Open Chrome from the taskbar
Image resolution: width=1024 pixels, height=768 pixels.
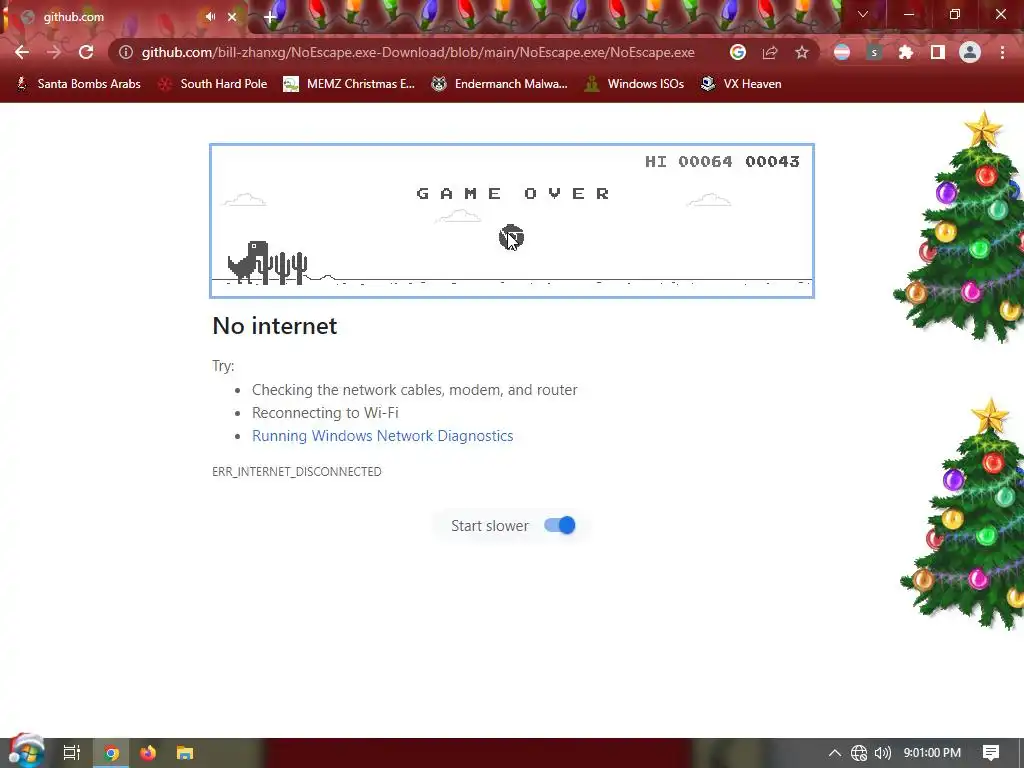pyautogui.click(x=111, y=753)
